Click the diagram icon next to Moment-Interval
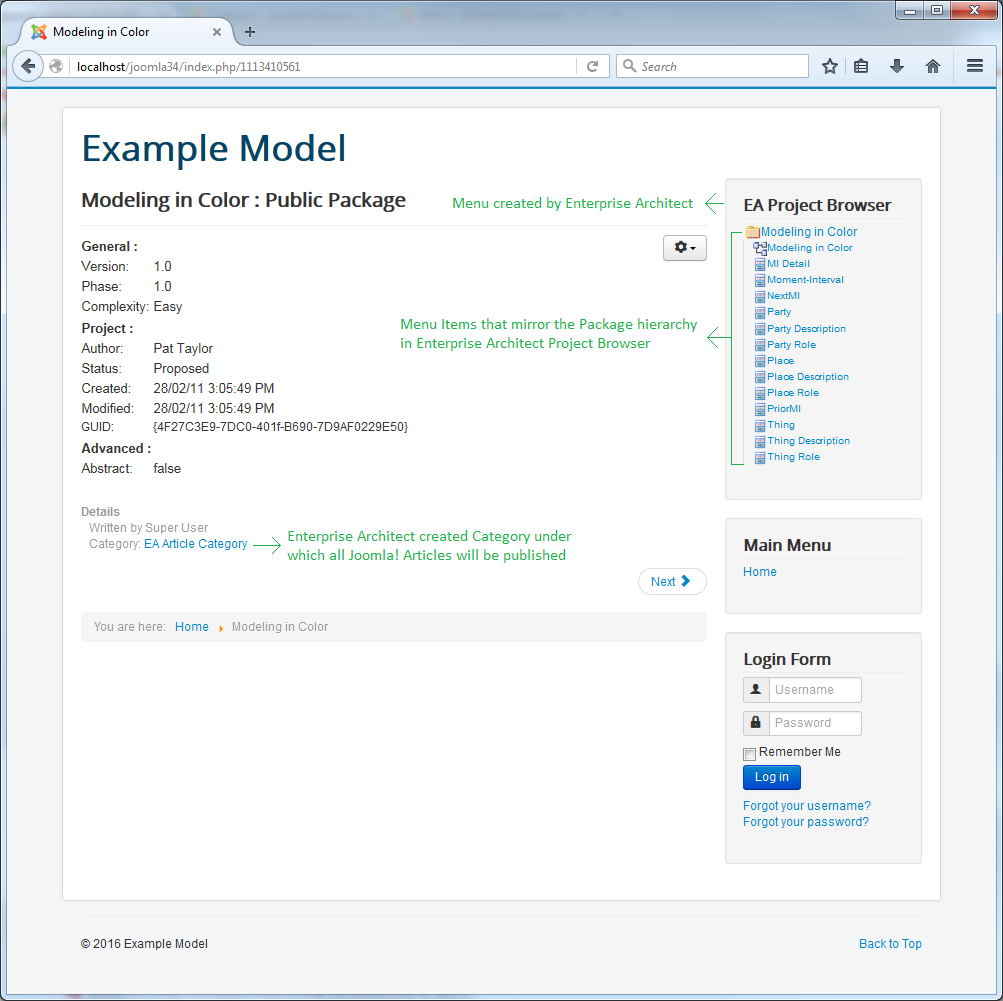This screenshot has height=1001, width=1003. click(761, 280)
